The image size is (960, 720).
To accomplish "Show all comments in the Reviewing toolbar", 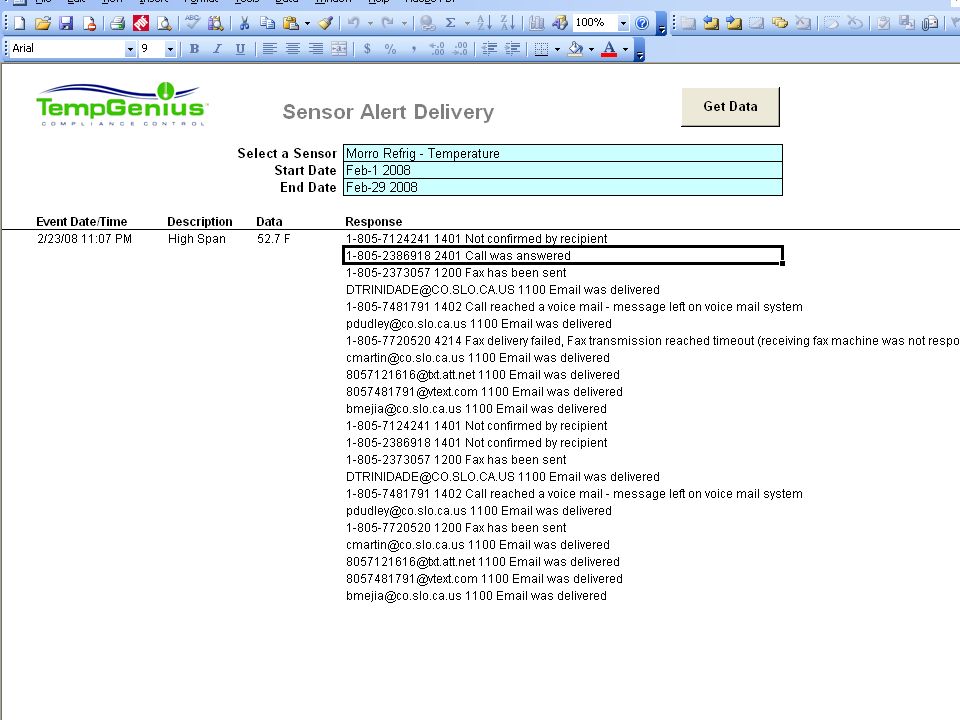I will [x=780, y=24].
